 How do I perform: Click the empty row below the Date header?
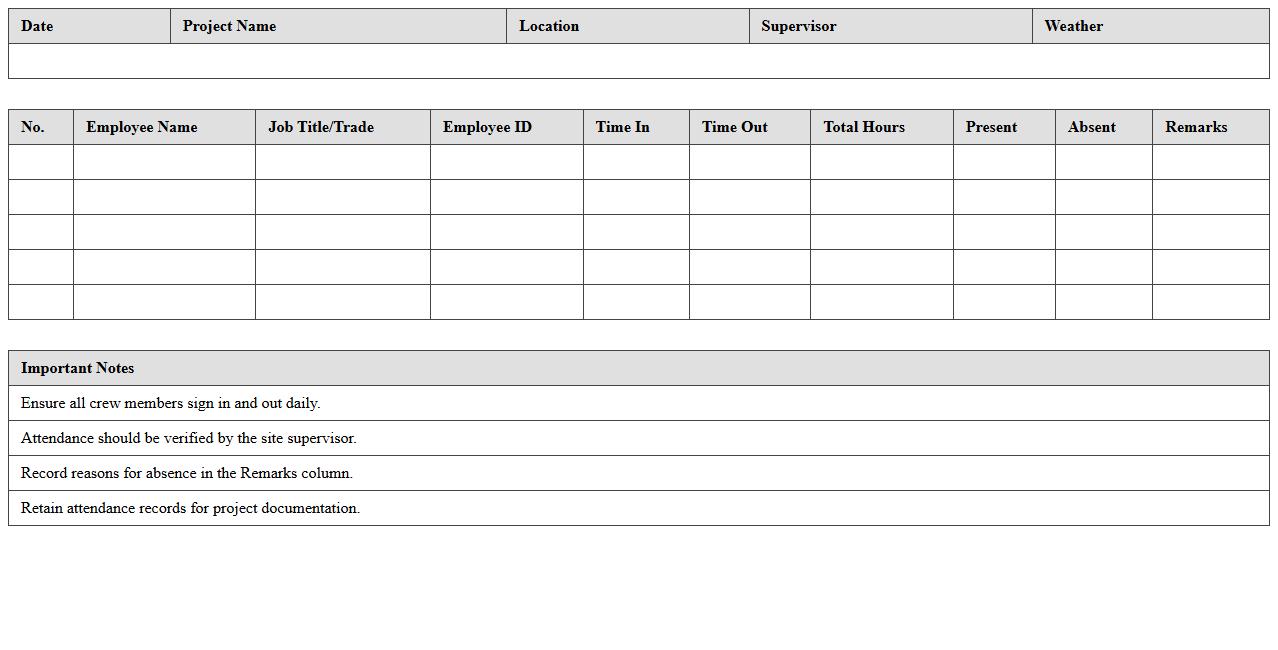[x=638, y=61]
